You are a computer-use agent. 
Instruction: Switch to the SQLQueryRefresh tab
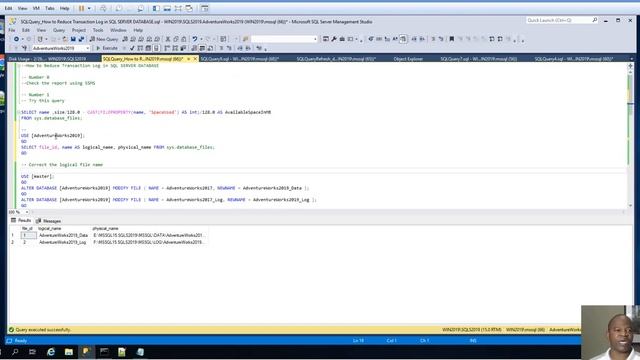(336, 59)
